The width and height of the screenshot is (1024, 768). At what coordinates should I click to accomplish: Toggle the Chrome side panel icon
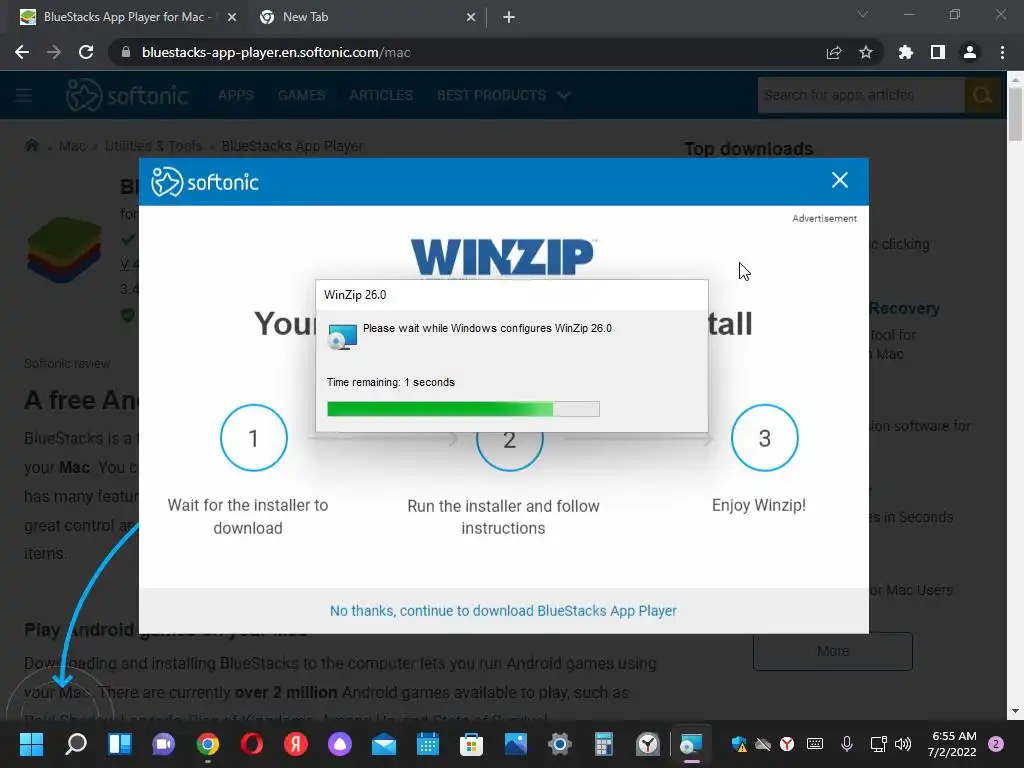coord(938,52)
